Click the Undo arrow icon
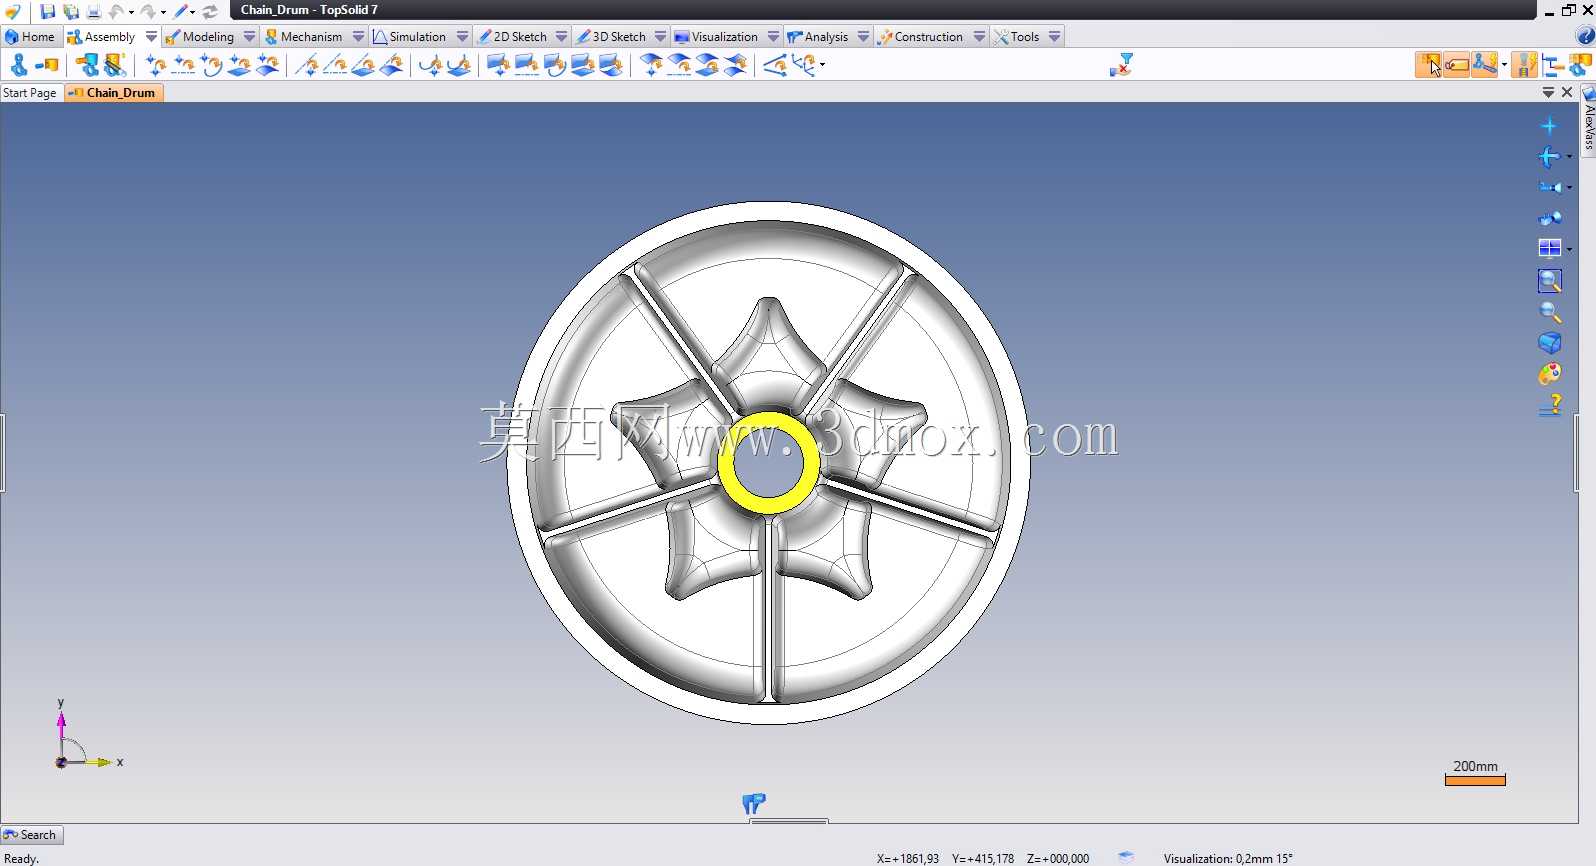This screenshot has height=866, width=1596. coord(116,11)
